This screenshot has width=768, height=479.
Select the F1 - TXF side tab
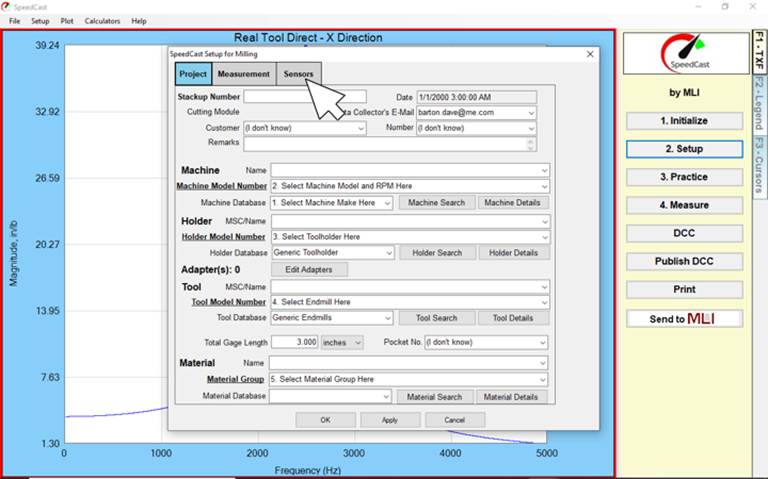tap(759, 51)
